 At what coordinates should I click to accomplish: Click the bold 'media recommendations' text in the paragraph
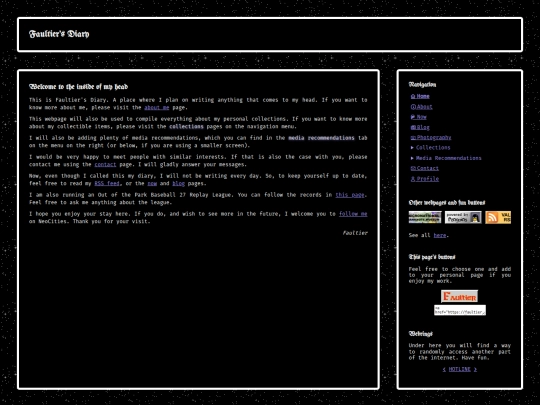coord(321,138)
